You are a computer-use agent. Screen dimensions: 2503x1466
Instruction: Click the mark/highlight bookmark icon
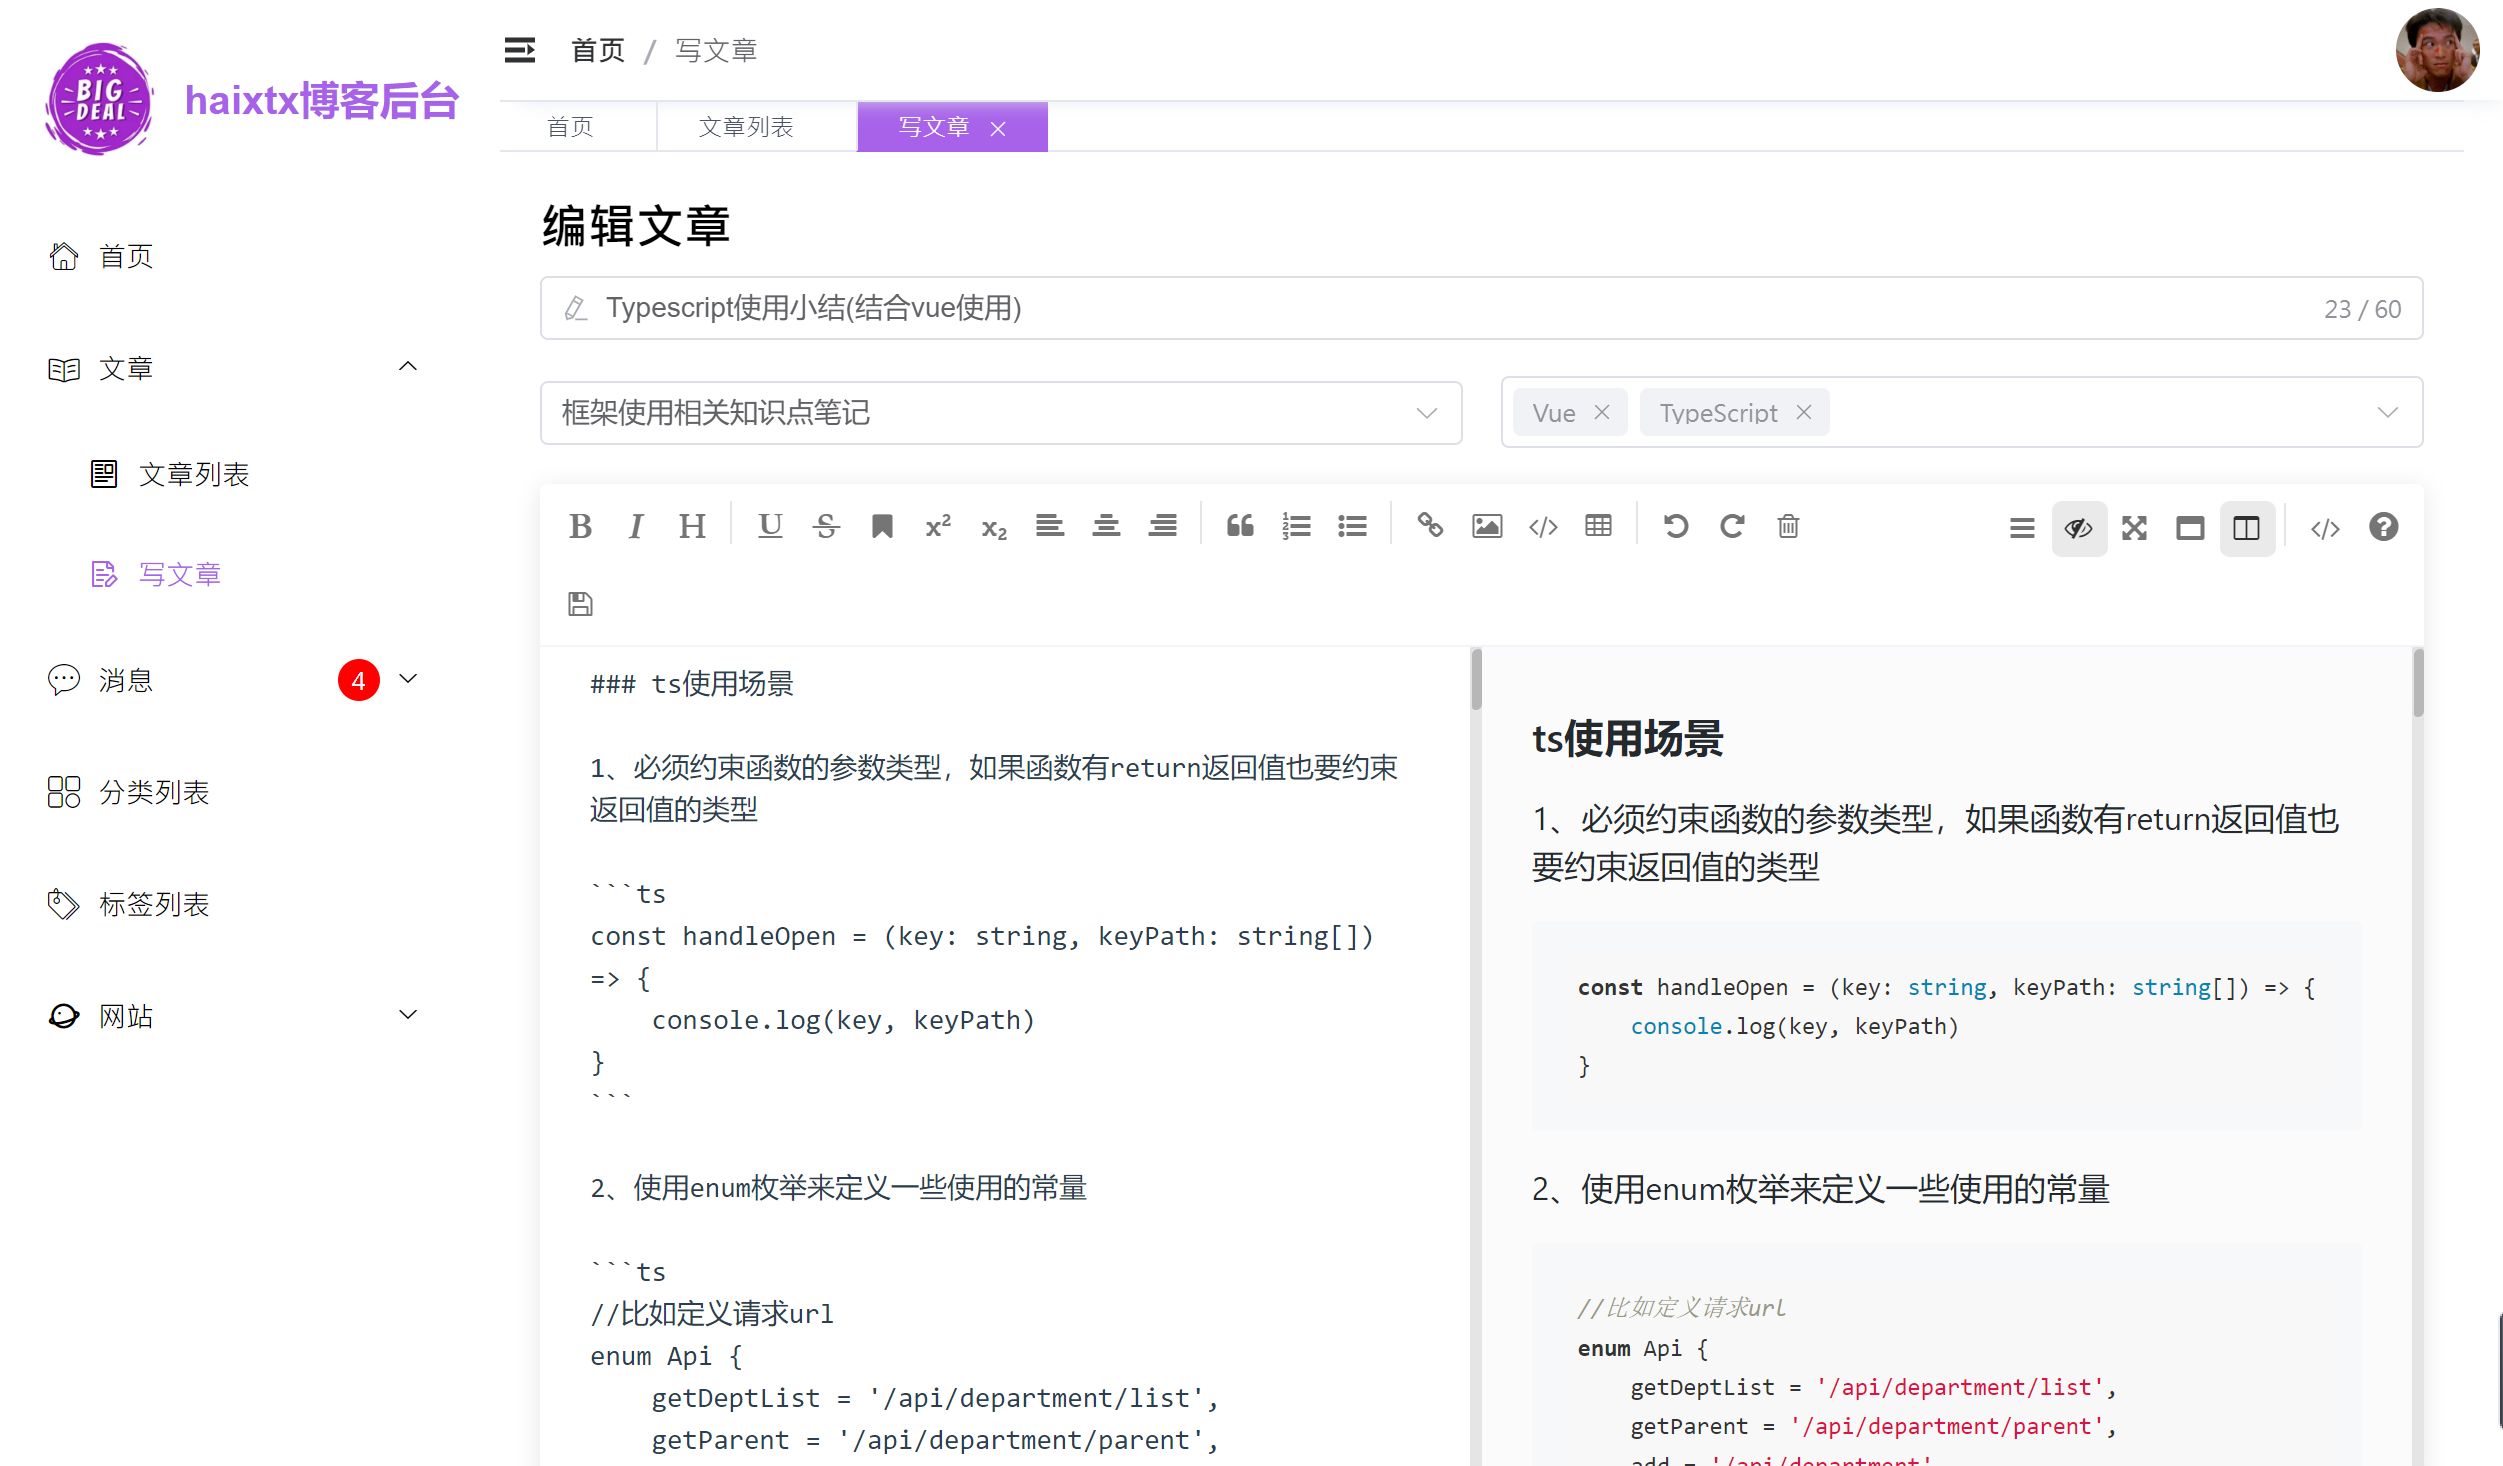pos(882,526)
